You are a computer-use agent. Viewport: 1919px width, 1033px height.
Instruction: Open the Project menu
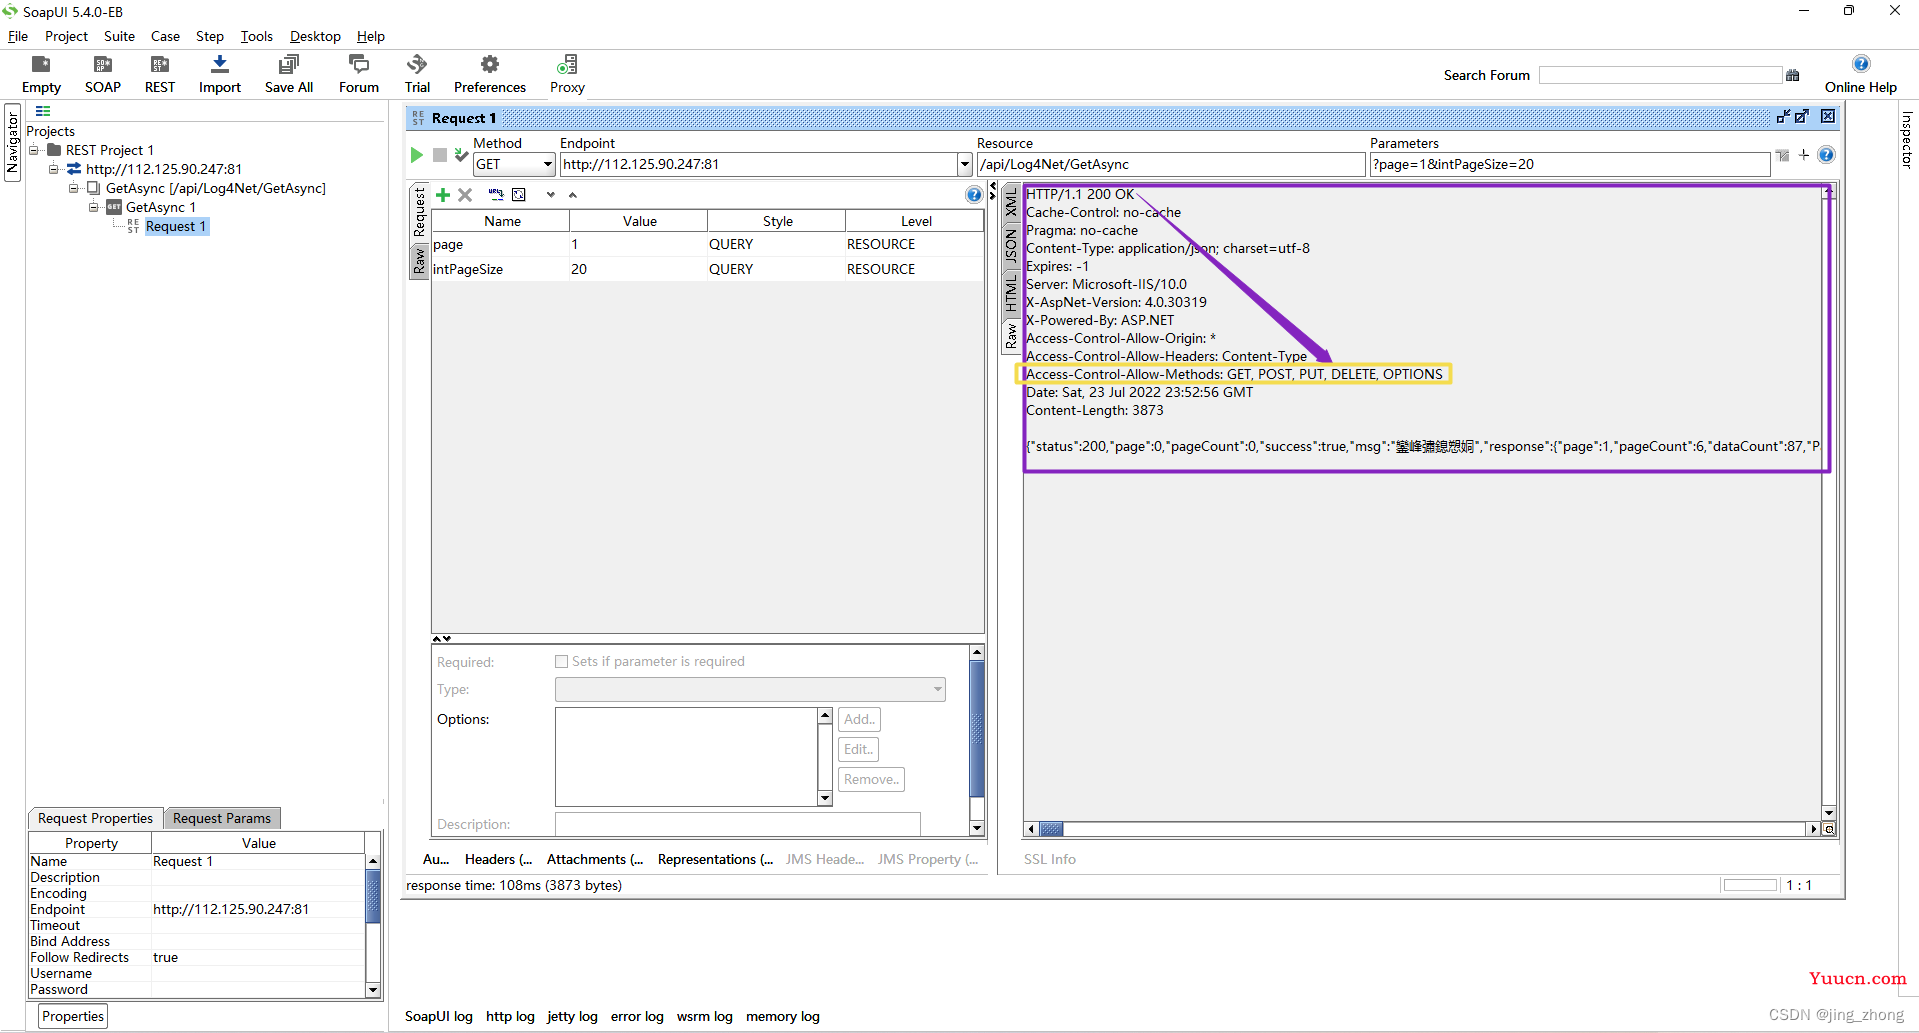[x=66, y=36]
